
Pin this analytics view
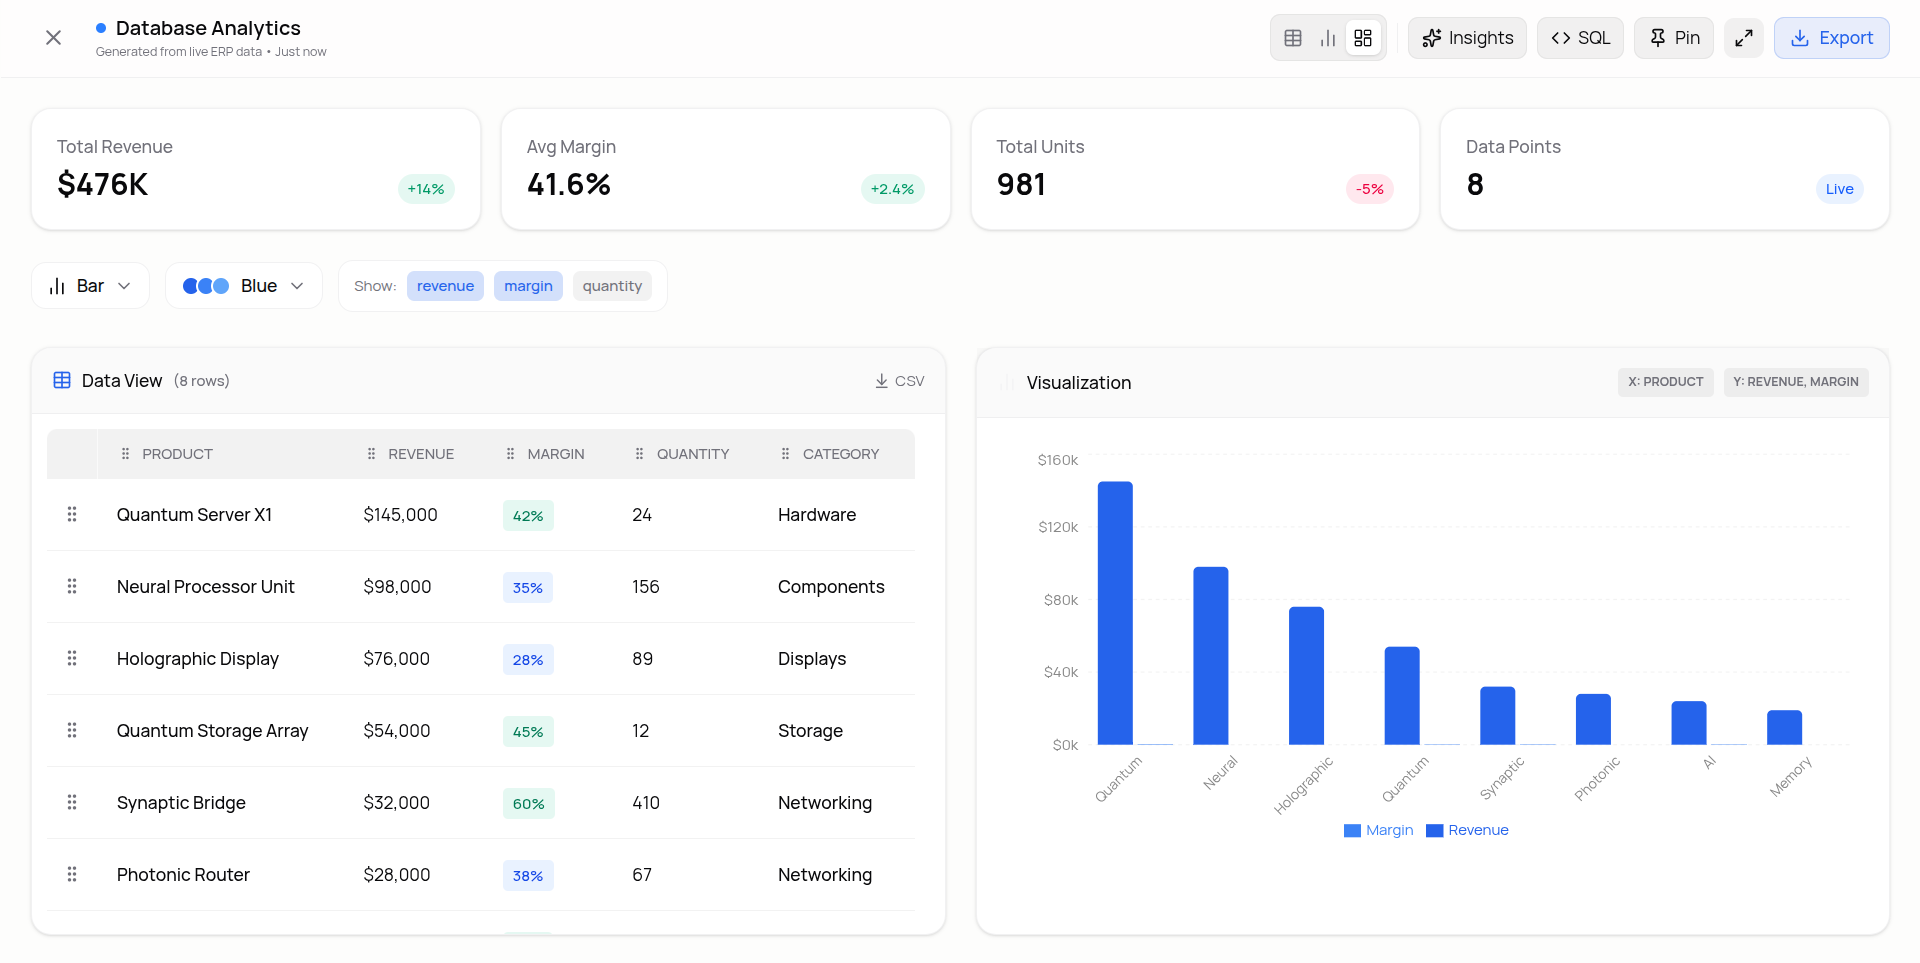click(x=1674, y=38)
